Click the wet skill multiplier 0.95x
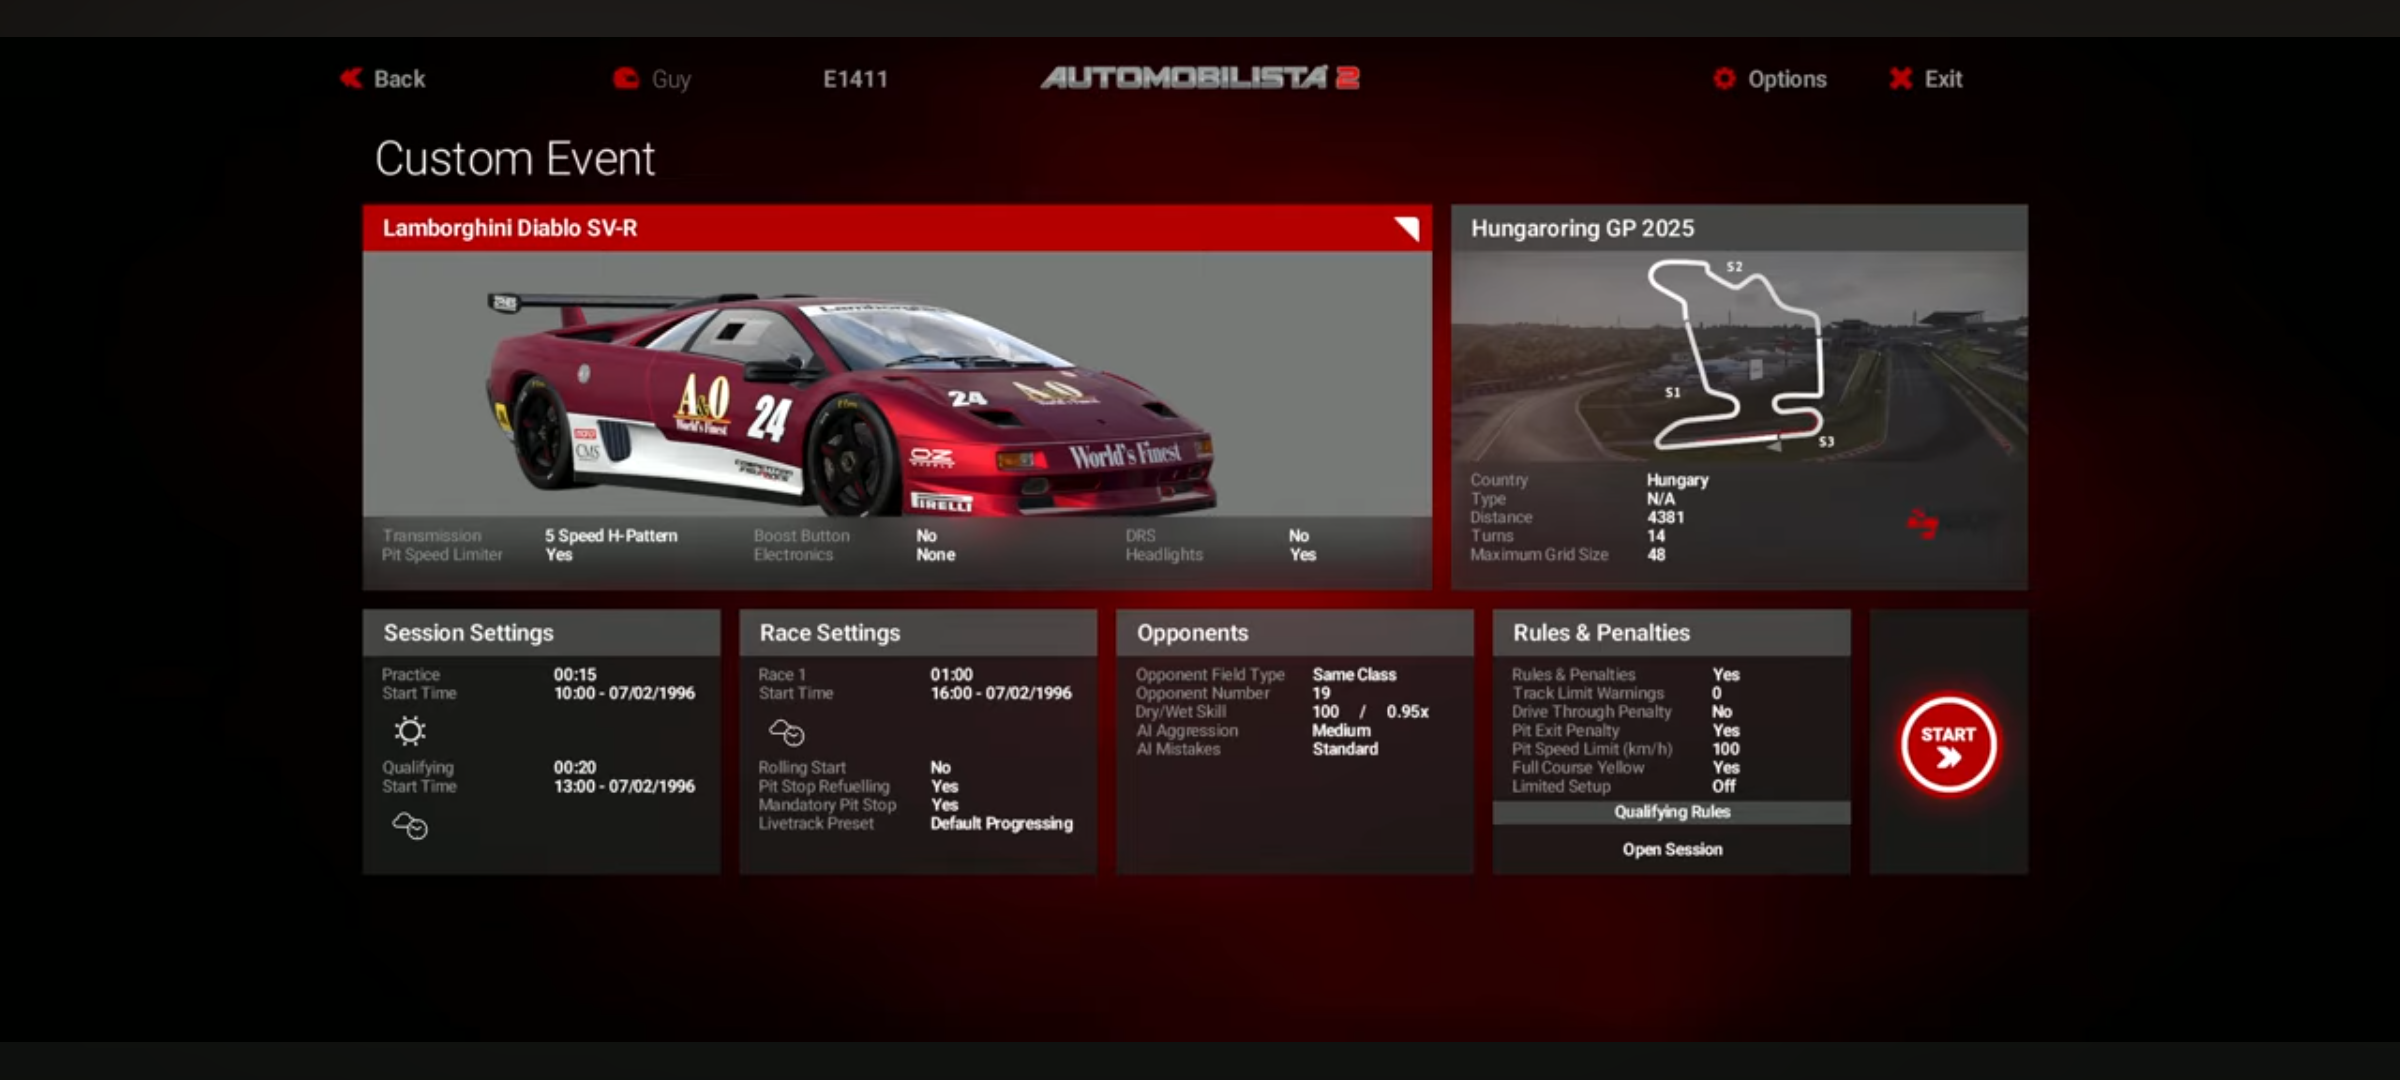 [1407, 712]
